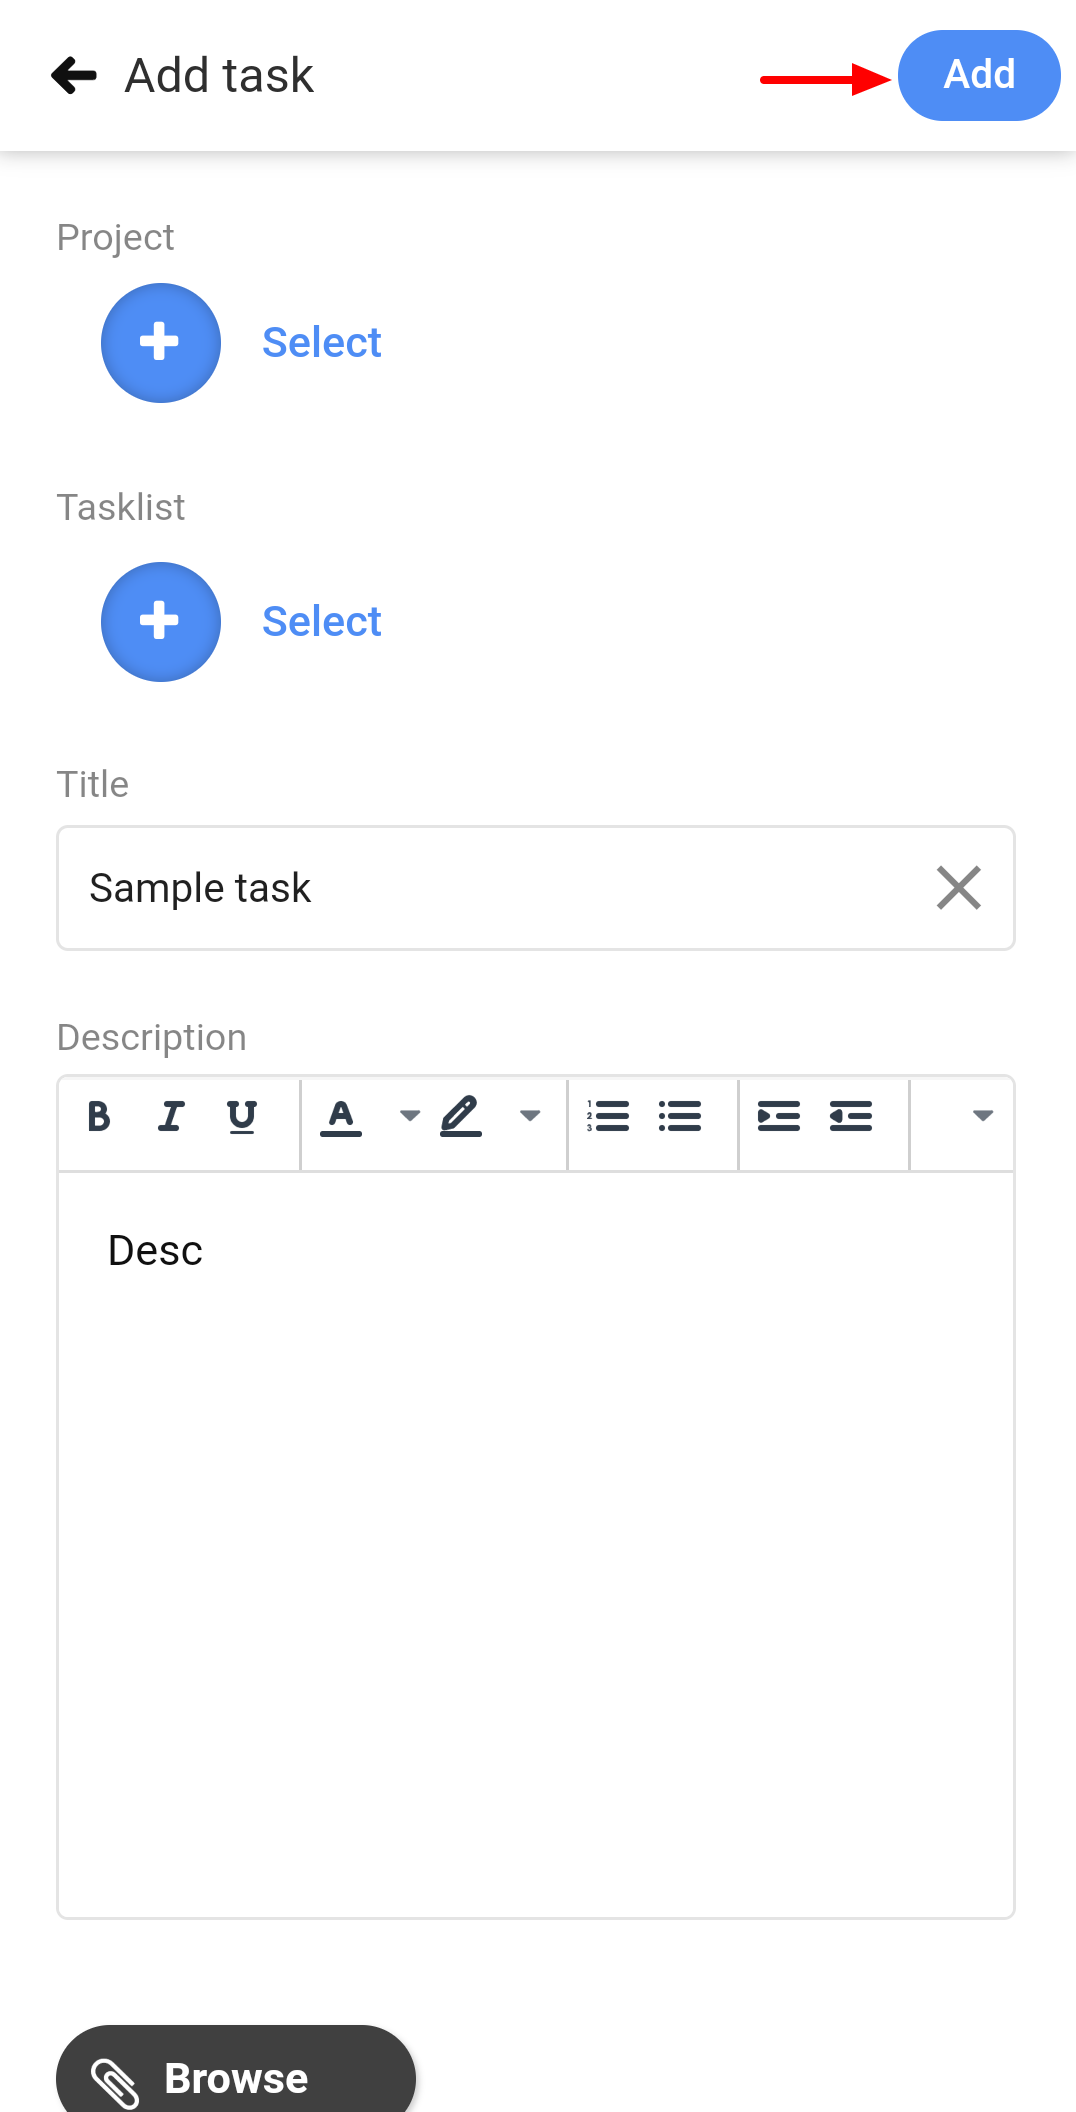Decrease indent in description
This screenshot has height=2112, width=1076.
(851, 1116)
